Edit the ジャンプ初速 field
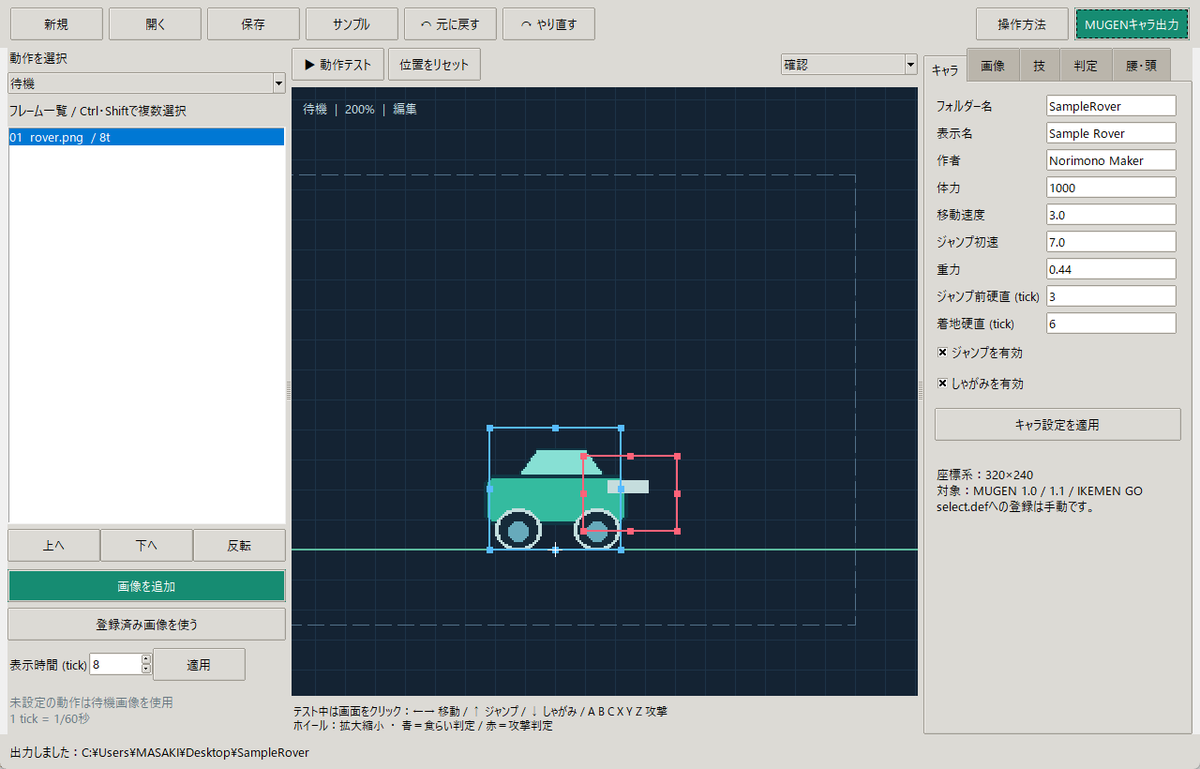1200x769 pixels. click(x=1110, y=242)
